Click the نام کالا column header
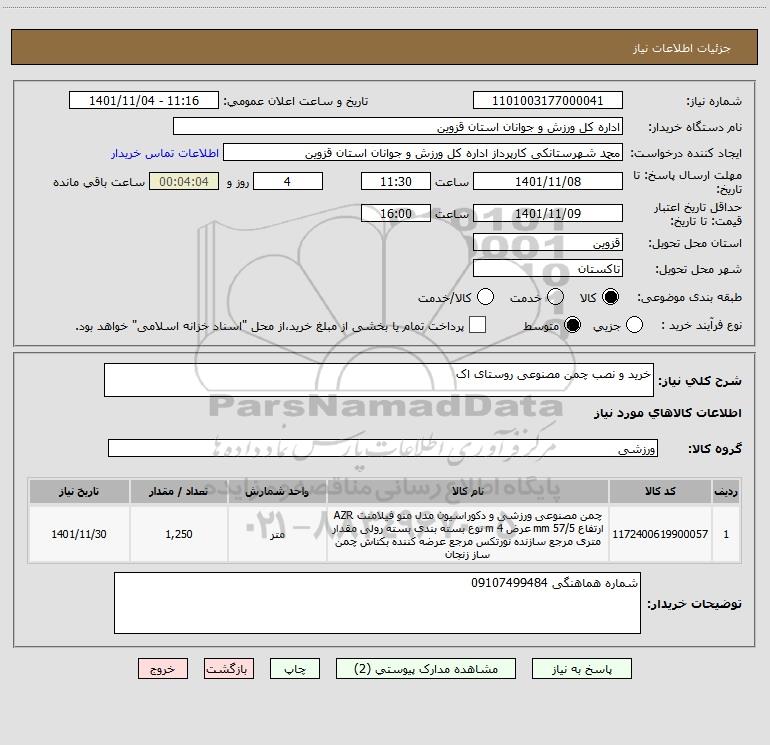The image size is (770, 745). click(x=468, y=491)
